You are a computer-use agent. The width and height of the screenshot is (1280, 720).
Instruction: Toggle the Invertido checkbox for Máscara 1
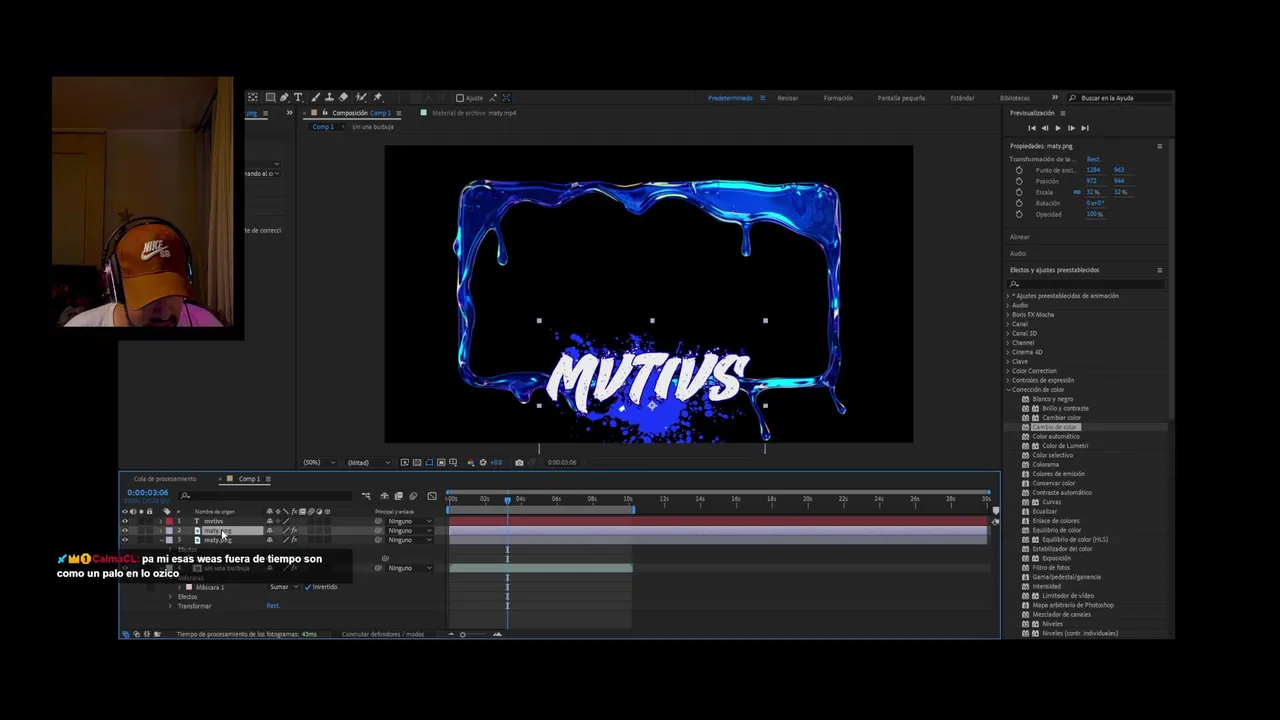tap(308, 587)
